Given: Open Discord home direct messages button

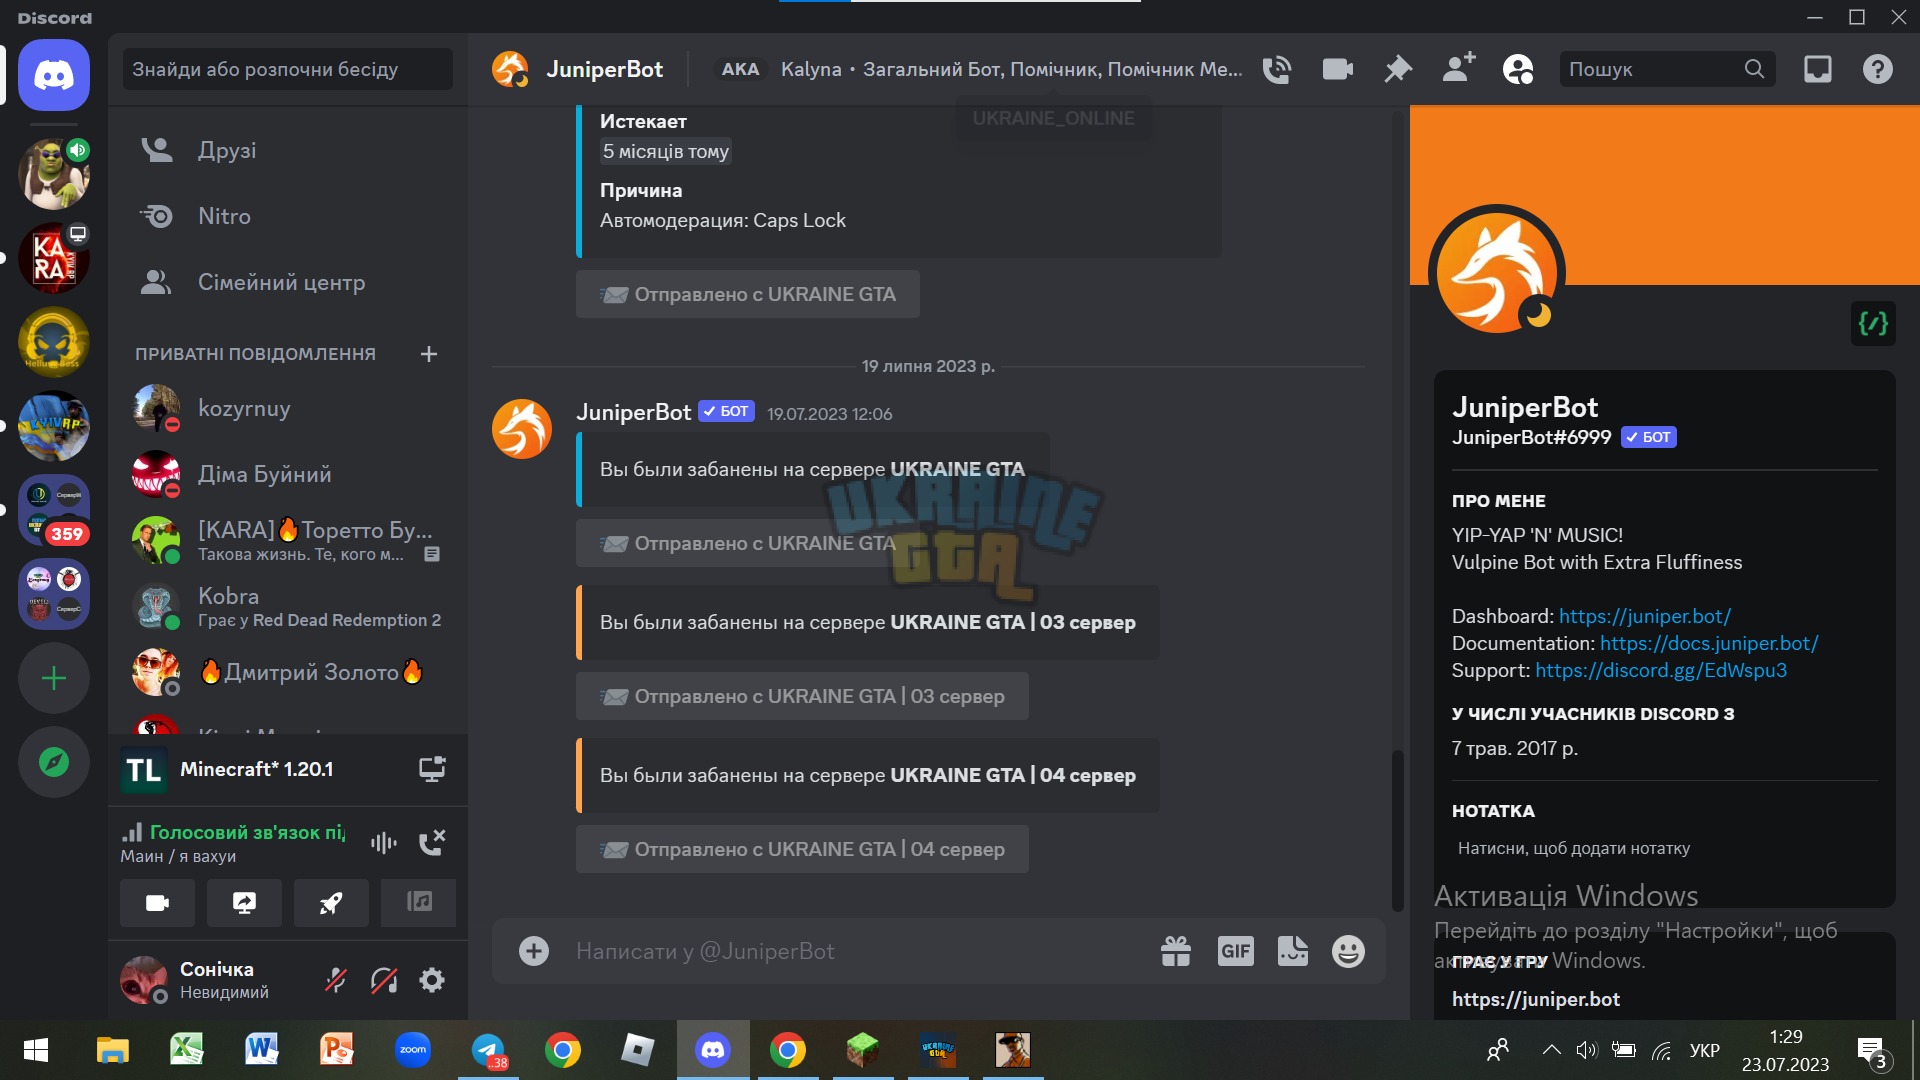Looking at the screenshot, I should tap(54, 75).
